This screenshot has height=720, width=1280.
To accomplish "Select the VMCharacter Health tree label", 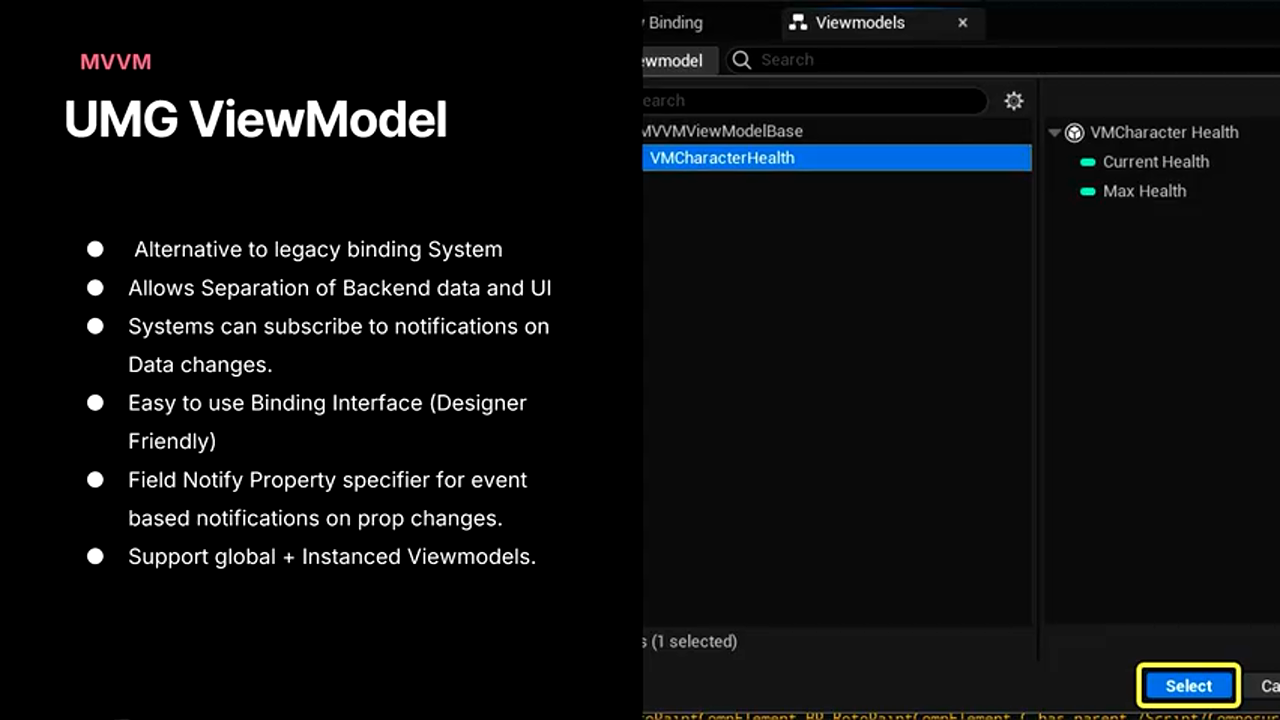I will click(x=1164, y=132).
